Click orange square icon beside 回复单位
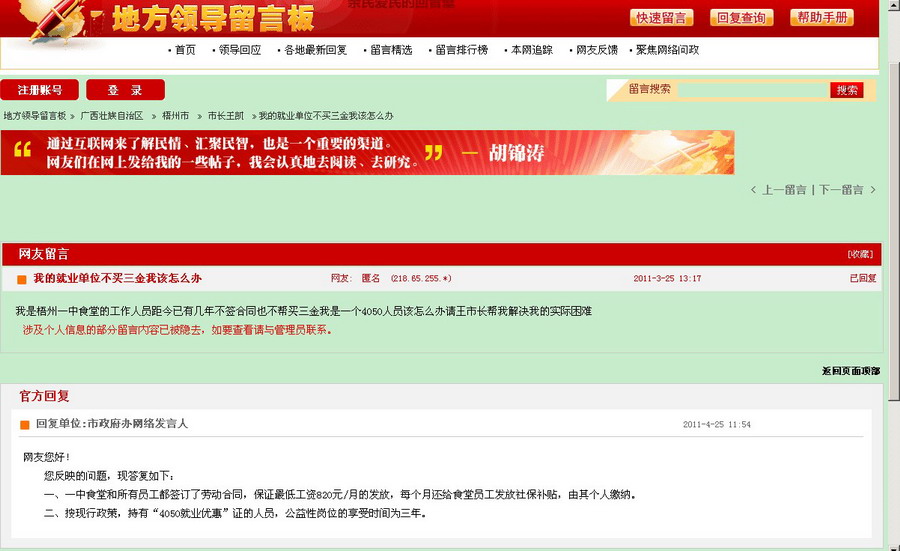The height and width of the screenshot is (551, 900). [25, 425]
